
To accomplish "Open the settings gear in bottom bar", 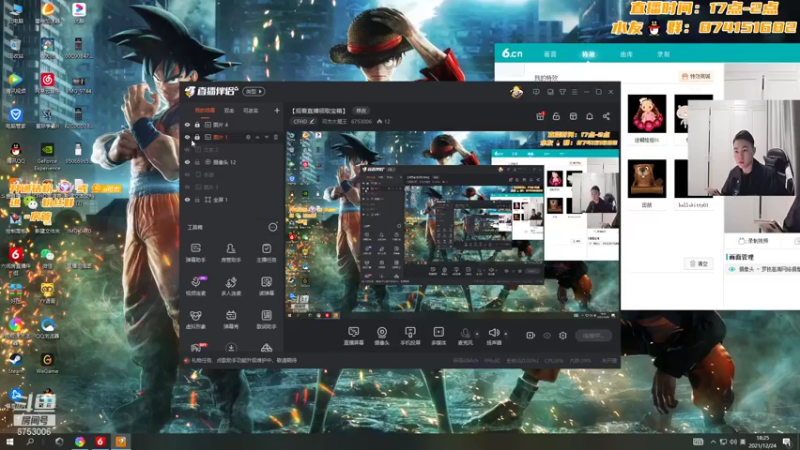I will tap(563, 335).
